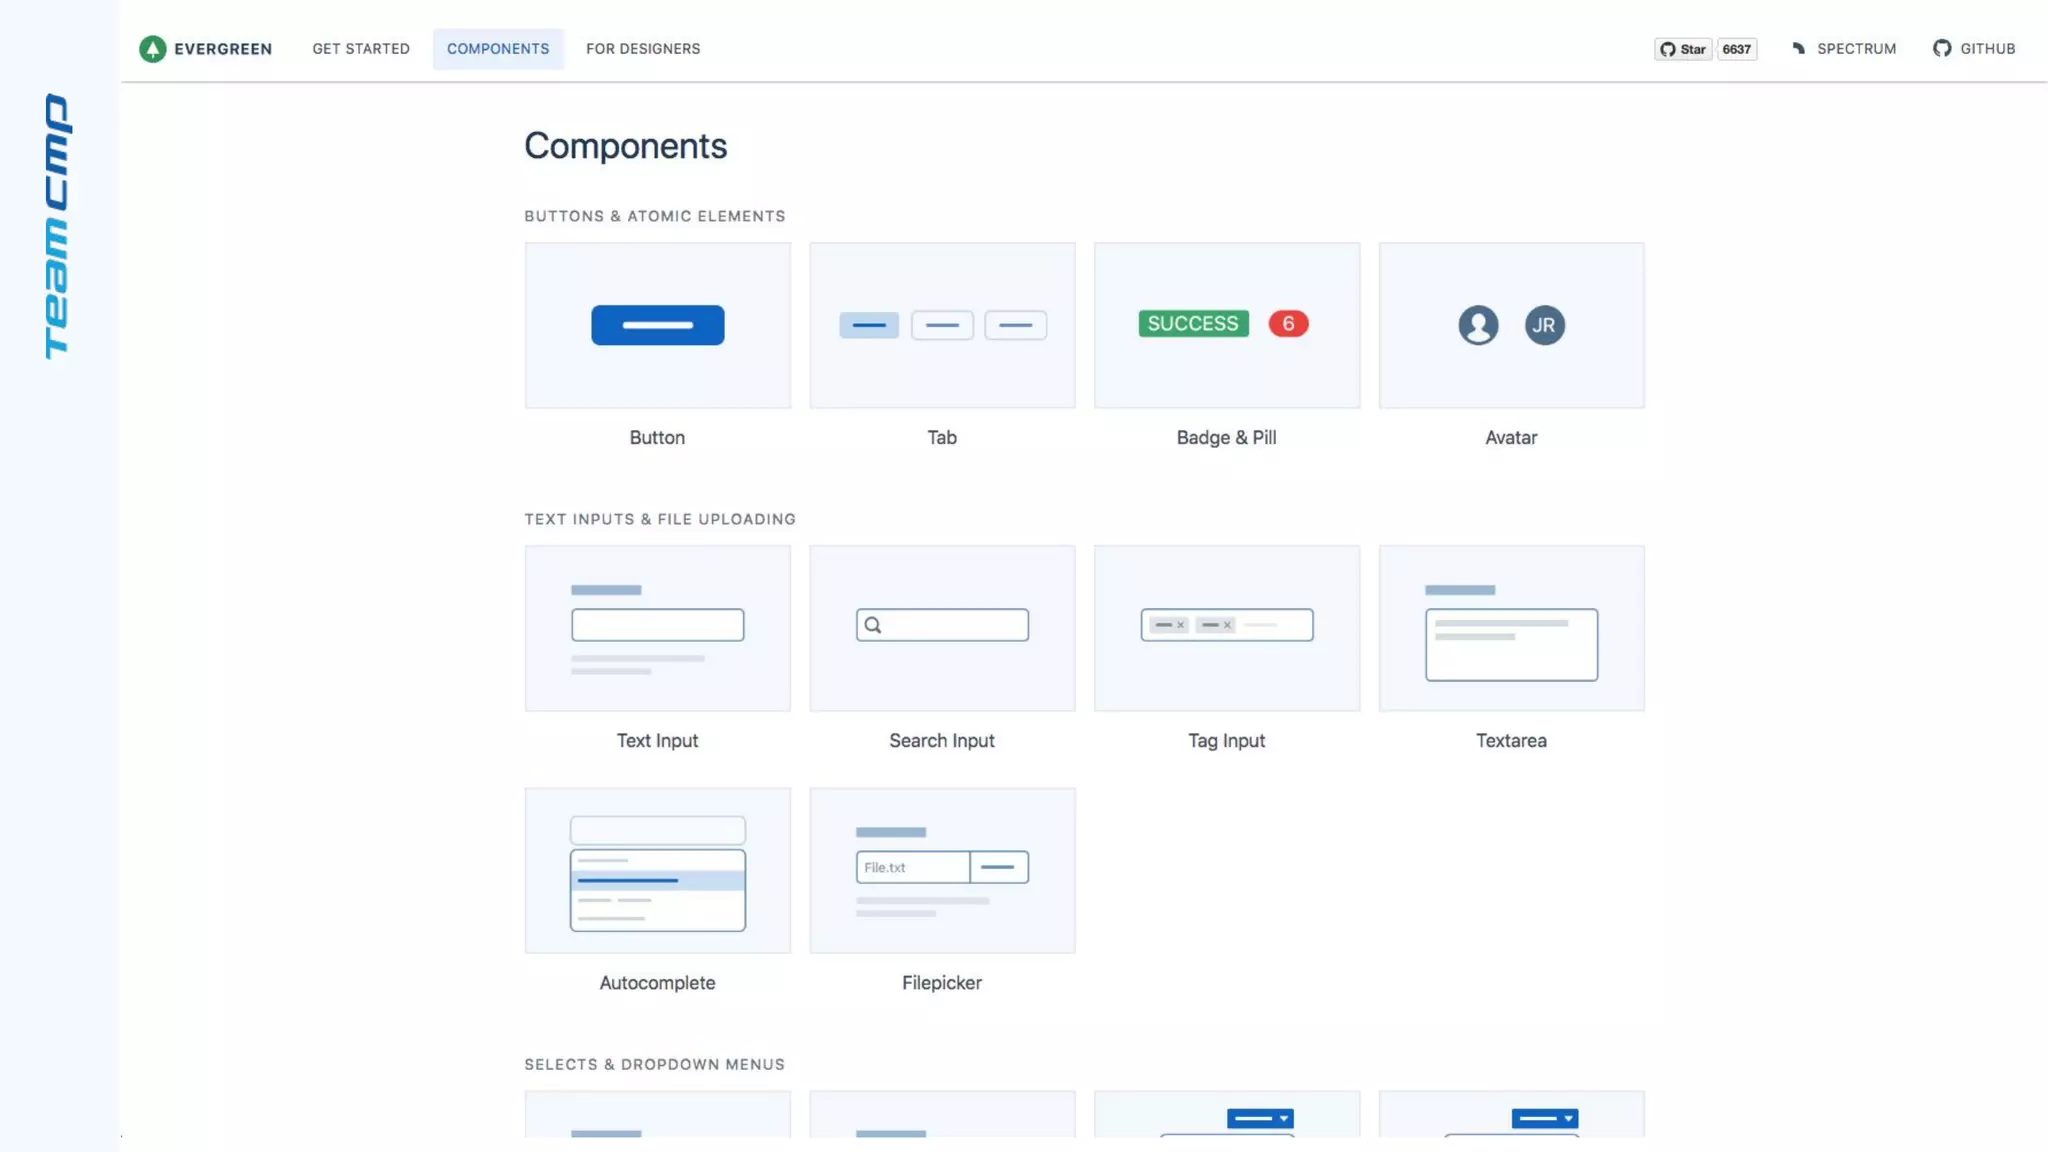Image resolution: width=2048 pixels, height=1152 pixels.
Task: Click the GitHub Star button
Action: pyautogui.click(x=1683, y=49)
